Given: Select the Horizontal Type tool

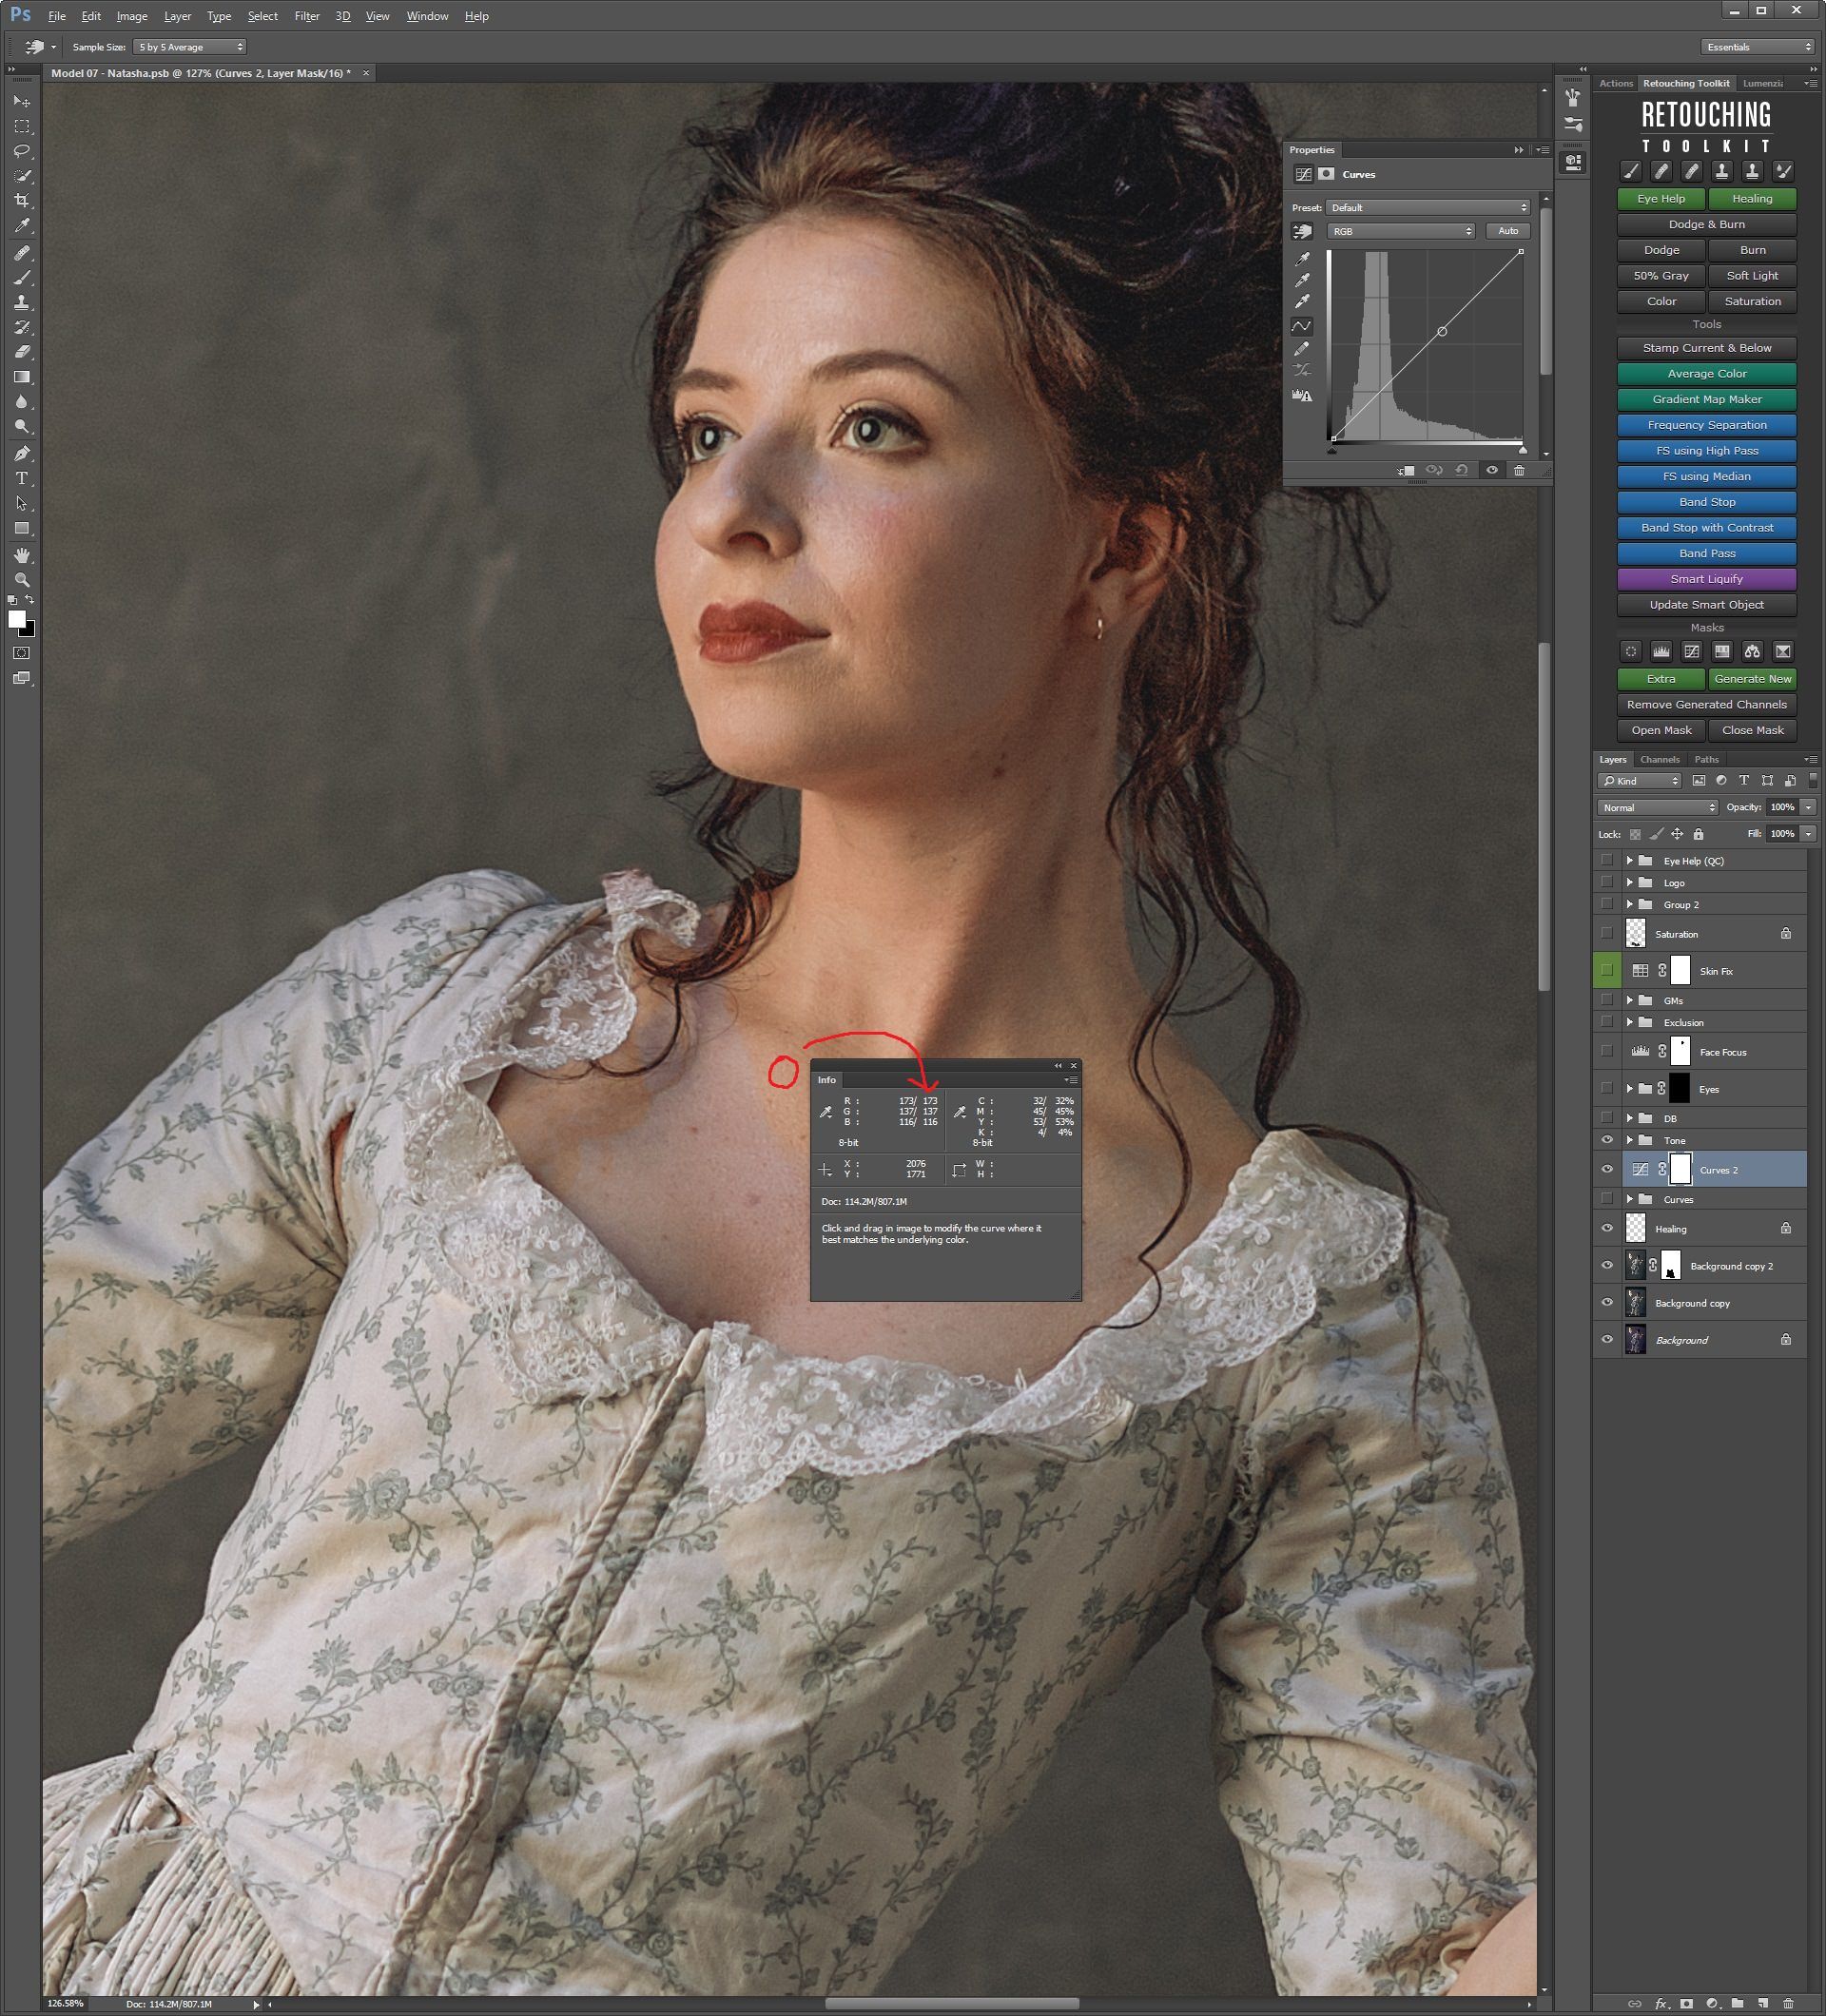Looking at the screenshot, I should pos(22,479).
